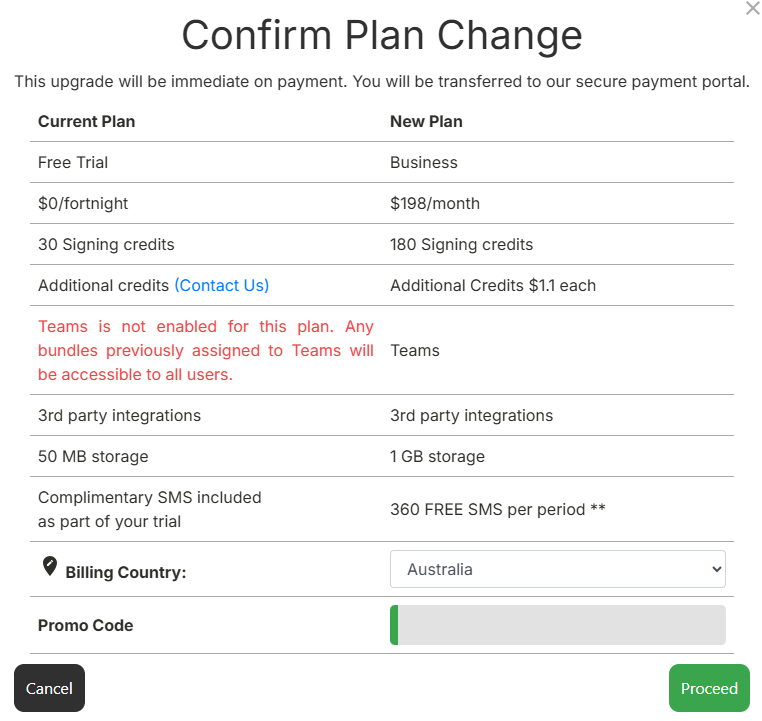Click the $198/month price text

pos(434,203)
